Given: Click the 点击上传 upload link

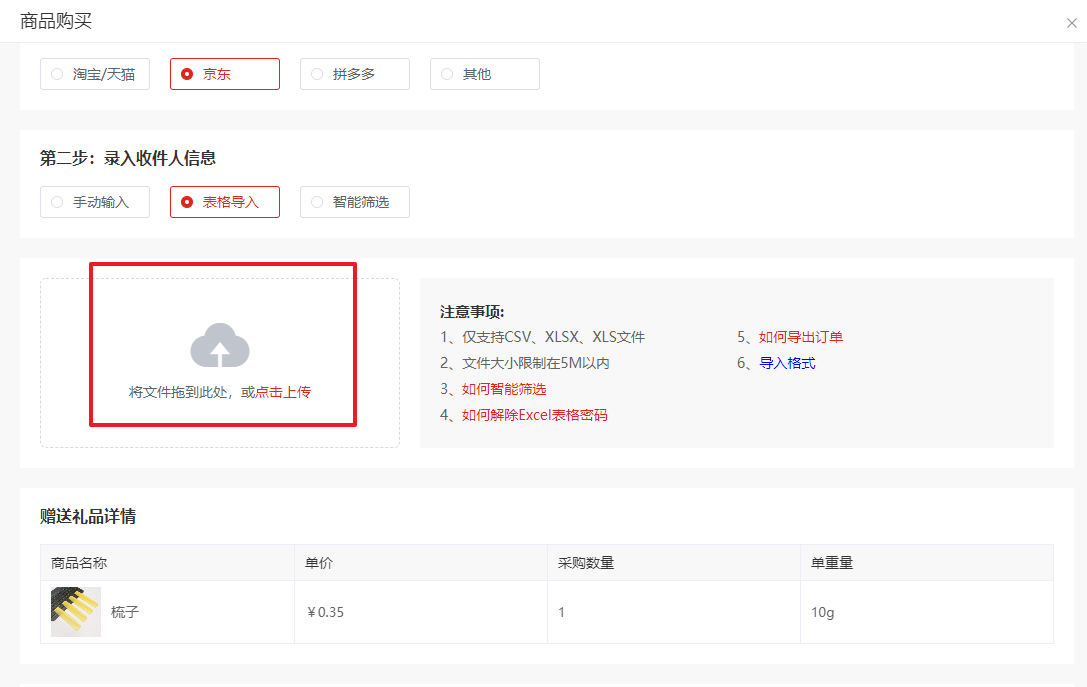Looking at the screenshot, I should 283,392.
